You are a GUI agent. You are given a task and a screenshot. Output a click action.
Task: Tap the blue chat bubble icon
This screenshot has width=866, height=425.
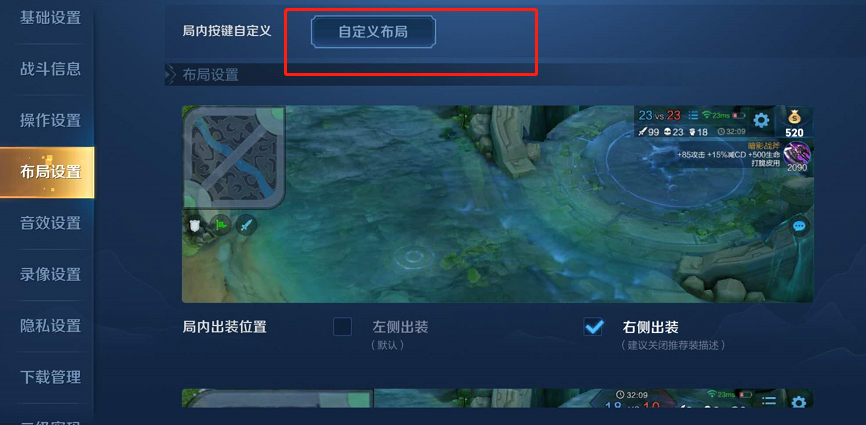click(799, 226)
